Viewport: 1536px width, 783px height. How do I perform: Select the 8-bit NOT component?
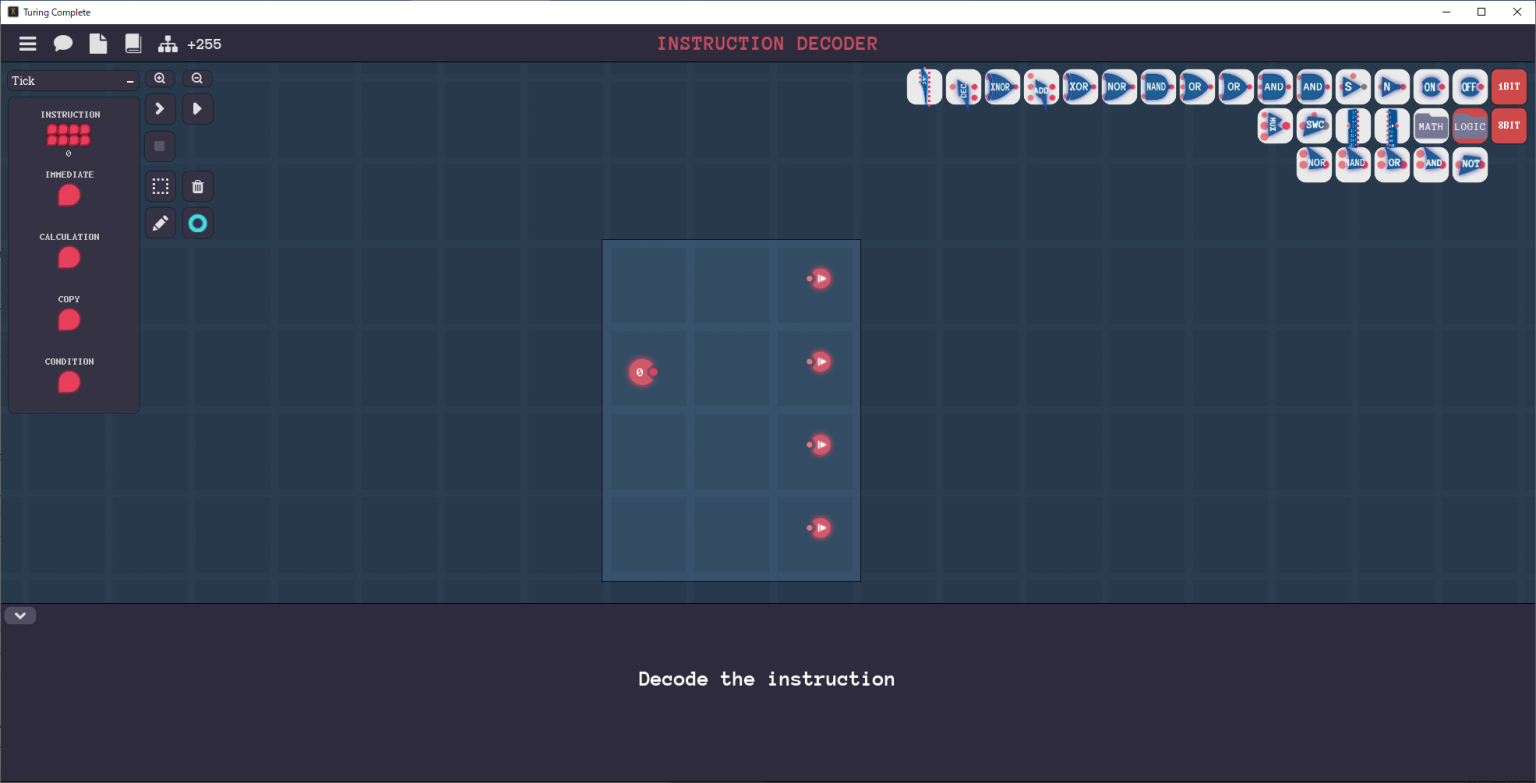[x=1470, y=164]
